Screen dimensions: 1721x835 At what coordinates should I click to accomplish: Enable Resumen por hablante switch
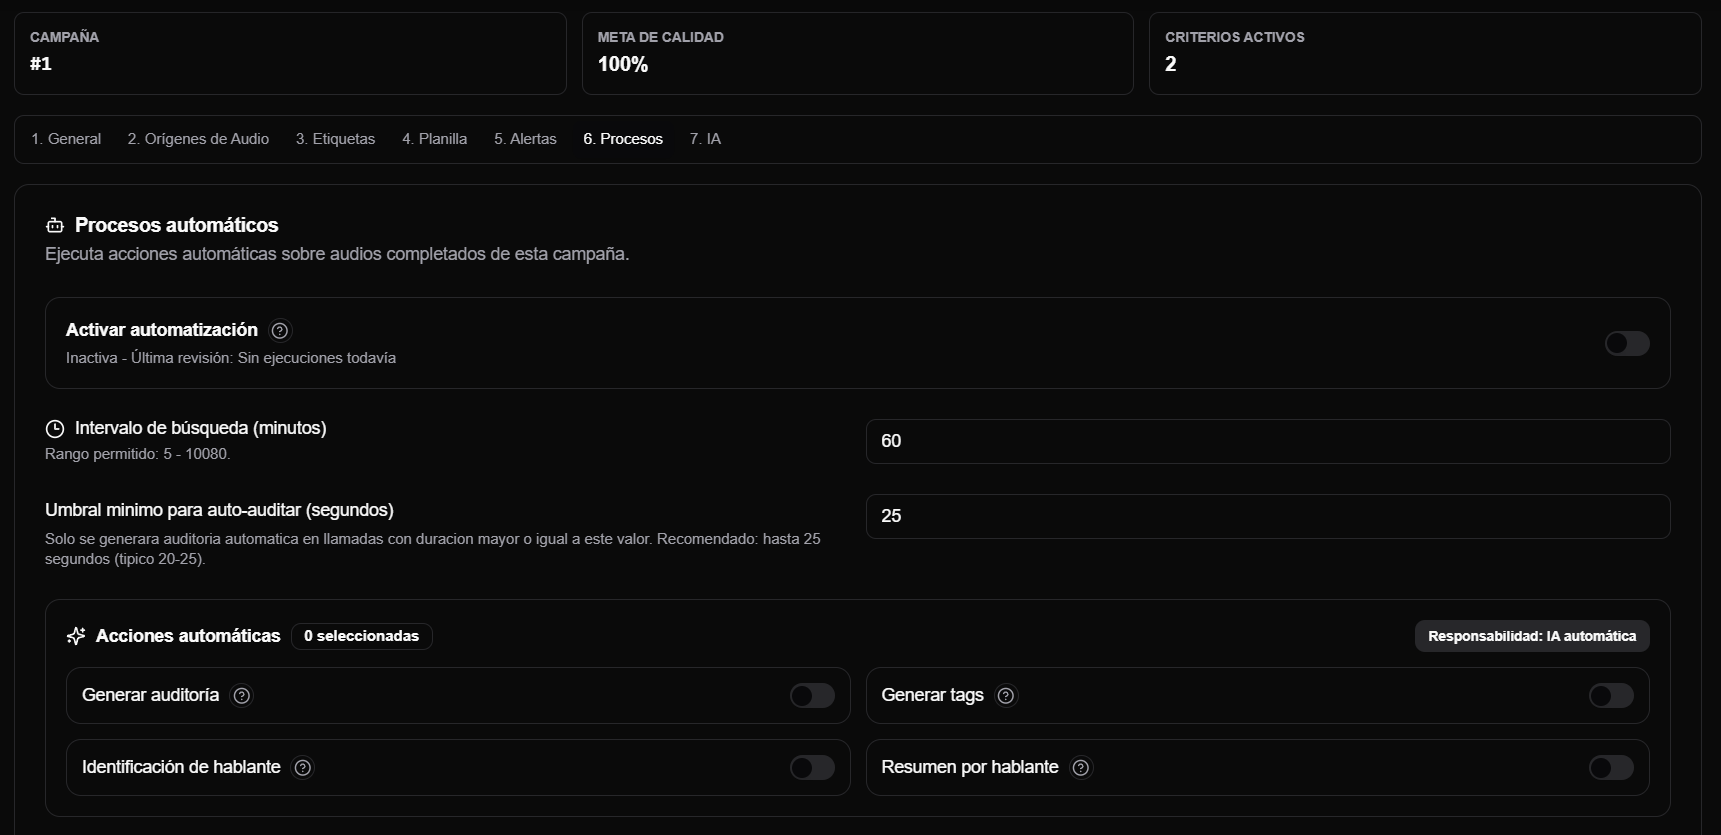pos(1611,768)
